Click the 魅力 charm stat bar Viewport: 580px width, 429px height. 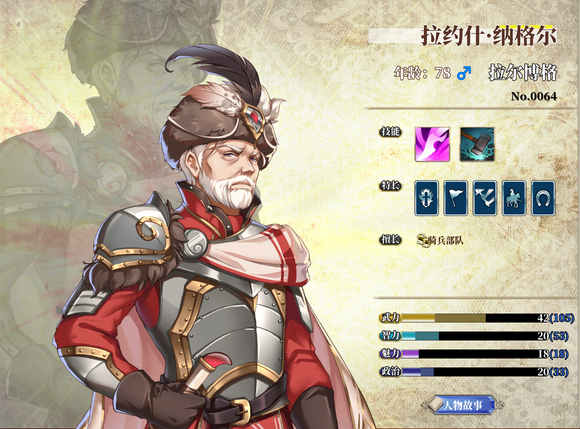pyautogui.click(x=474, y=354)
